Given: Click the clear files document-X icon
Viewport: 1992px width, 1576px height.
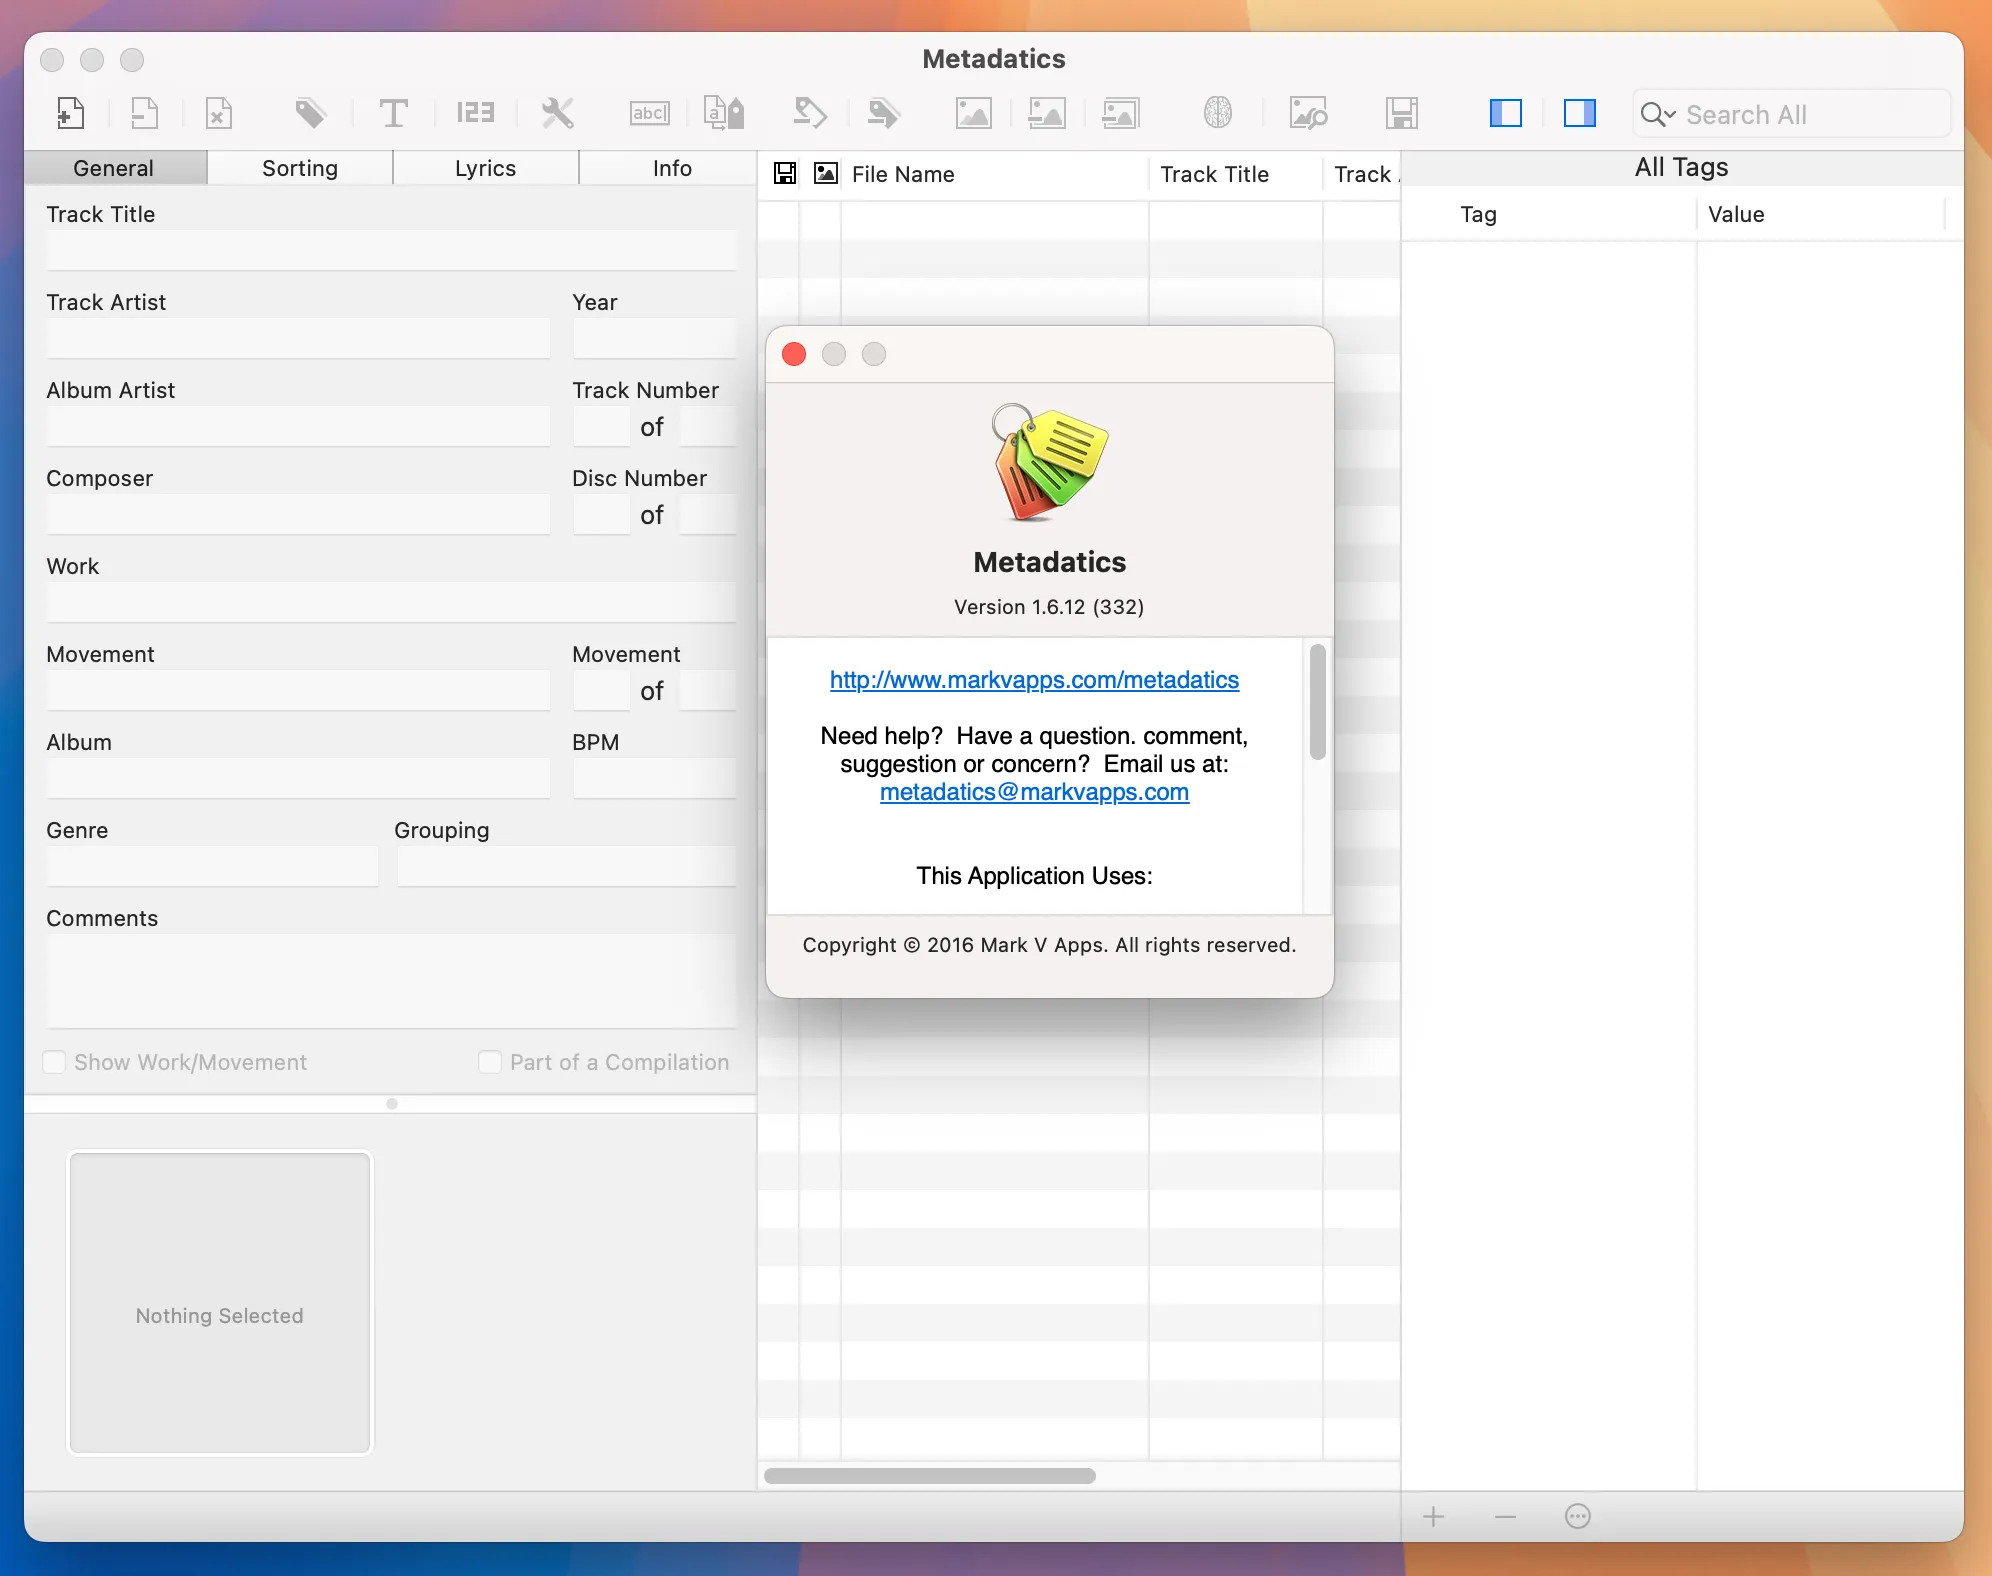Looking at the screenshot, I should 219,113.
